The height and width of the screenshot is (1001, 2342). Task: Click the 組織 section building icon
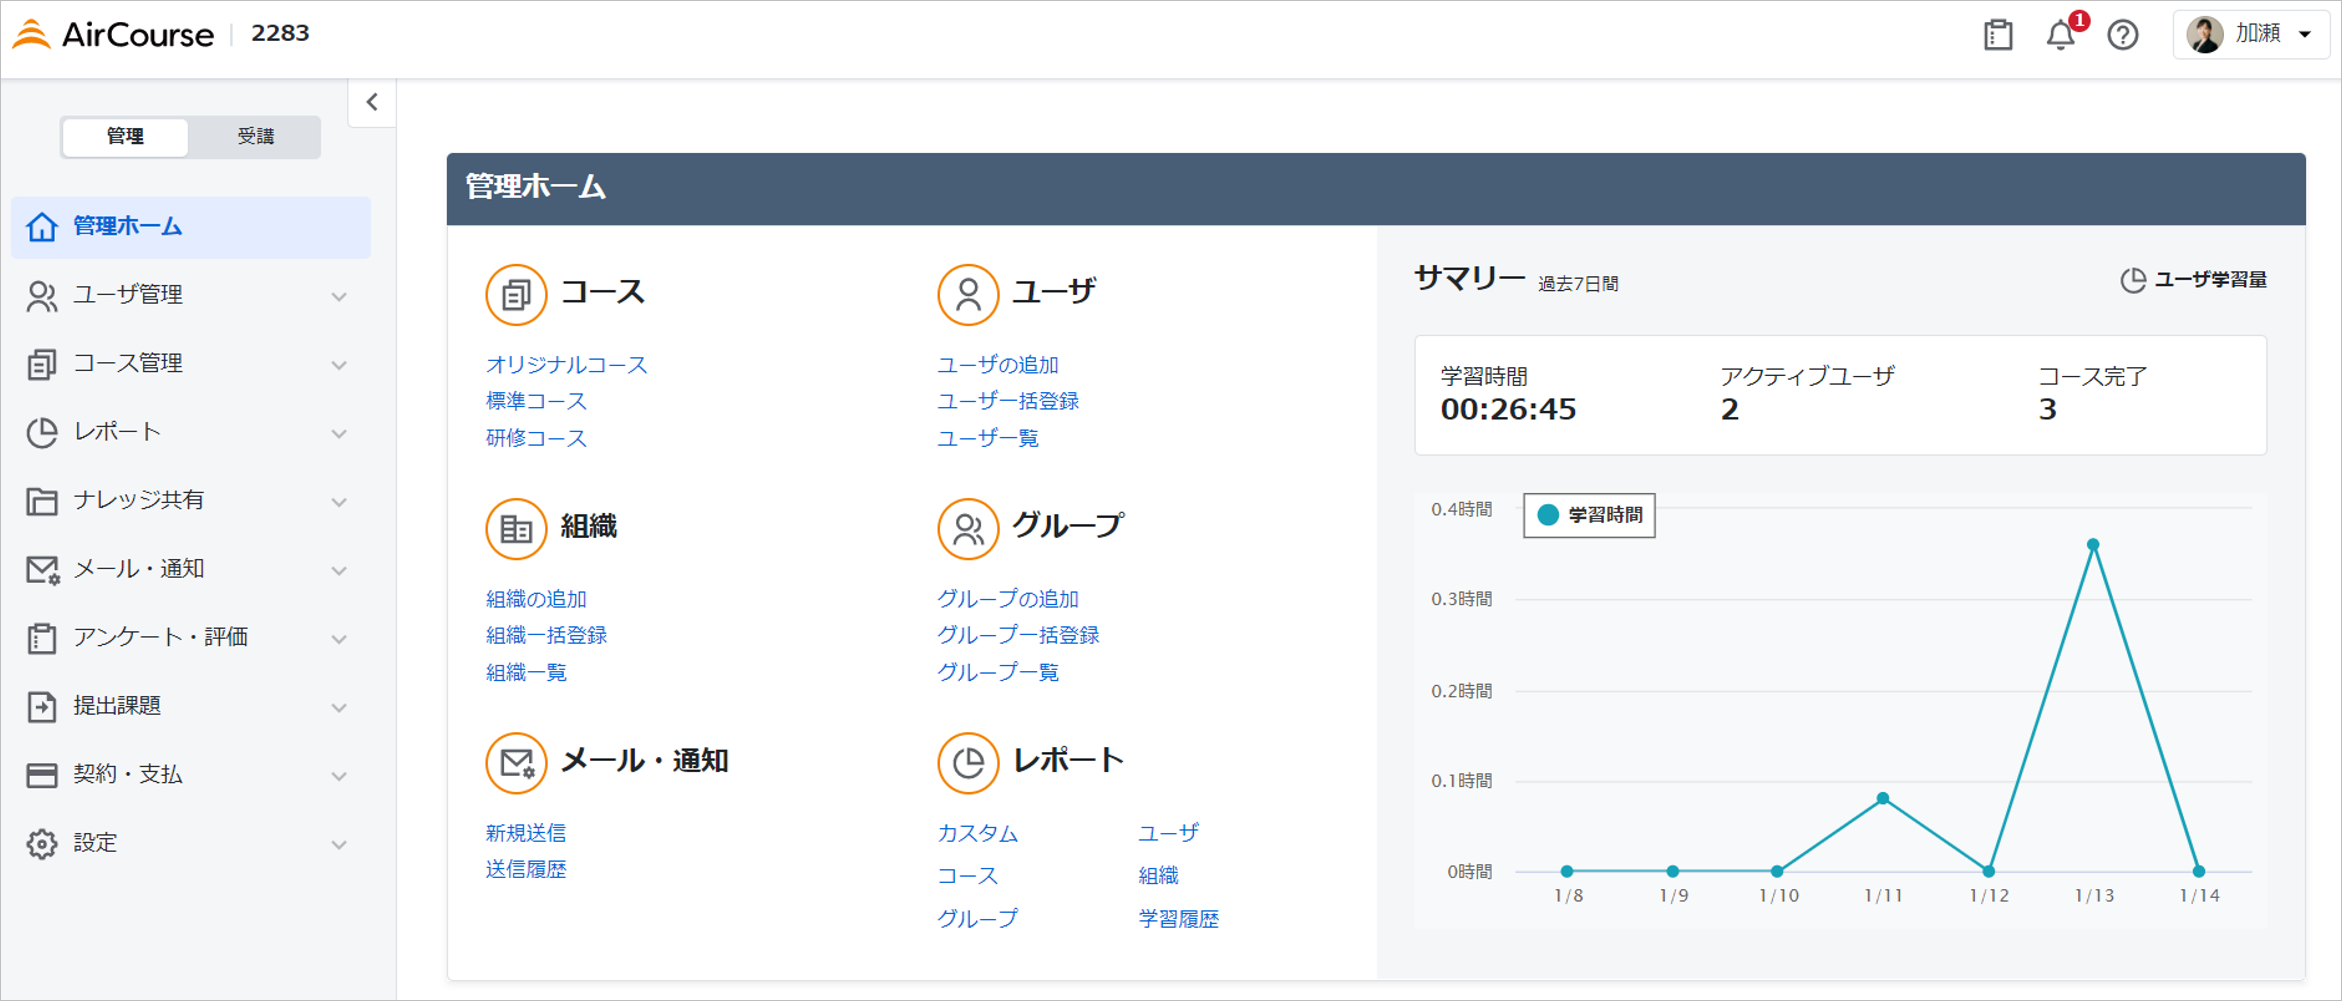(516, 529)
